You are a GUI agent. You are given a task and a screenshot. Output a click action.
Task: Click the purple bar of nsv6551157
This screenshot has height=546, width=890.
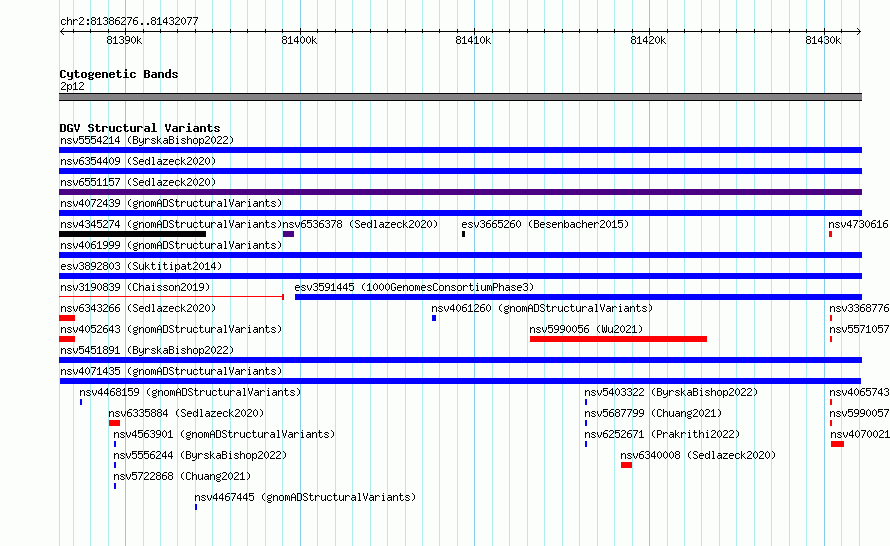point(460,192)
